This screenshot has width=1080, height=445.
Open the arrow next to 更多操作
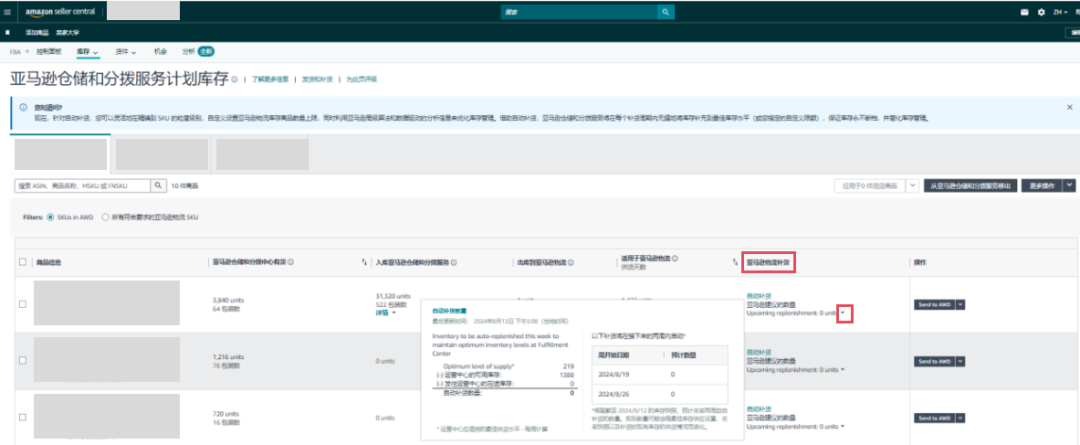1069,186
